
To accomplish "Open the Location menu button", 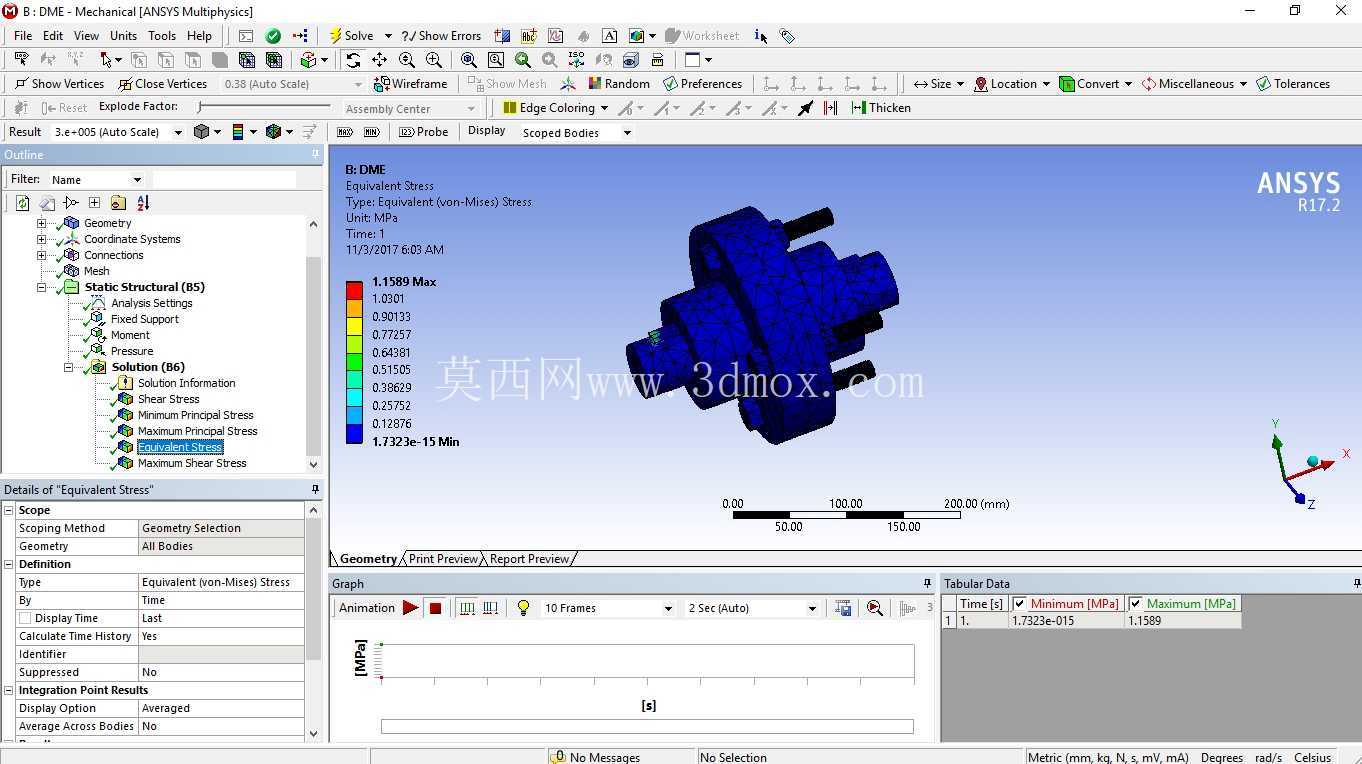I will 1012,84.
